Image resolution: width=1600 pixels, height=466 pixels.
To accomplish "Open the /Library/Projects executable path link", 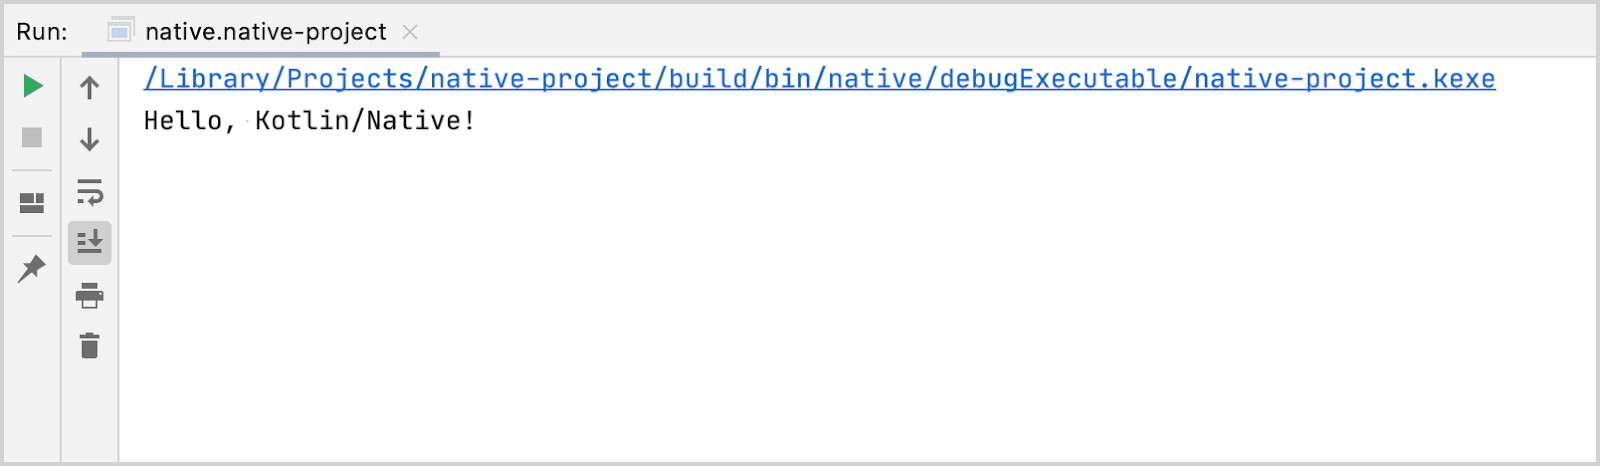I will point(819,79).
